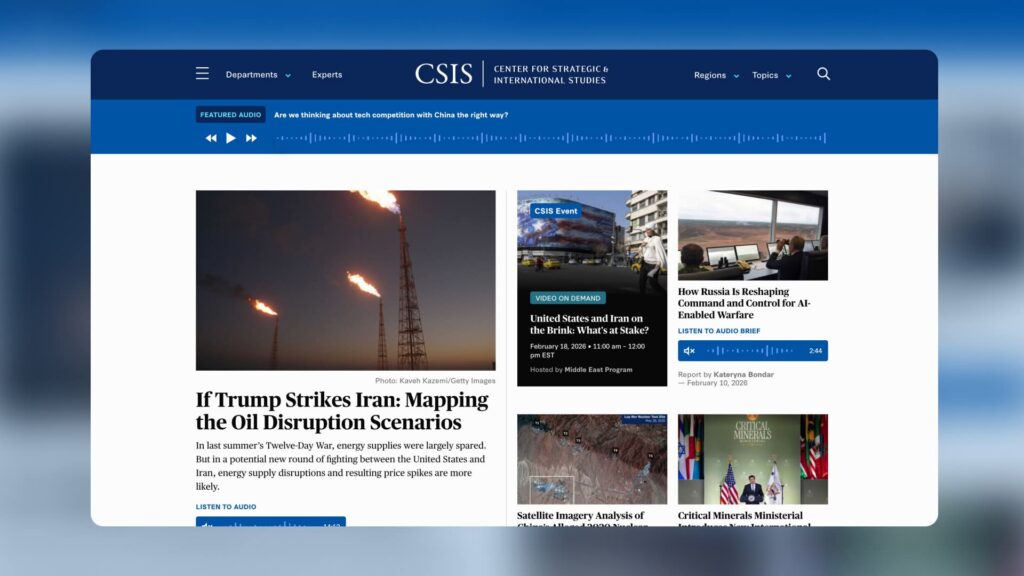Rewind the featured audio
This screenshot has height=576, width=1024.
point(211,138)
